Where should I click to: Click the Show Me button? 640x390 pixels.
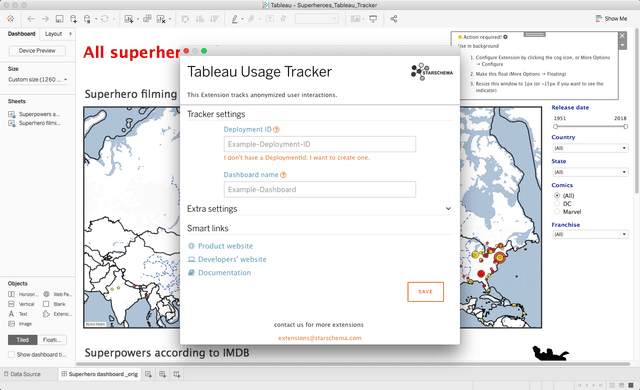611,19
